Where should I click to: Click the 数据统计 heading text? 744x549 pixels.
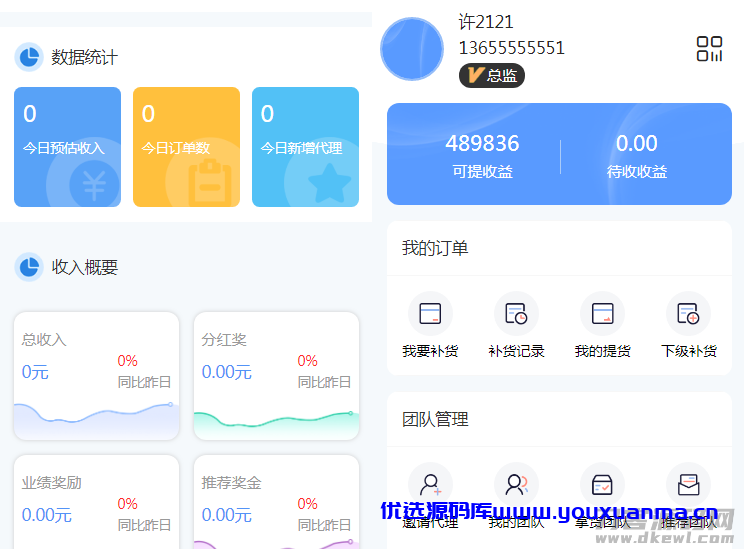tap(84, 57)
